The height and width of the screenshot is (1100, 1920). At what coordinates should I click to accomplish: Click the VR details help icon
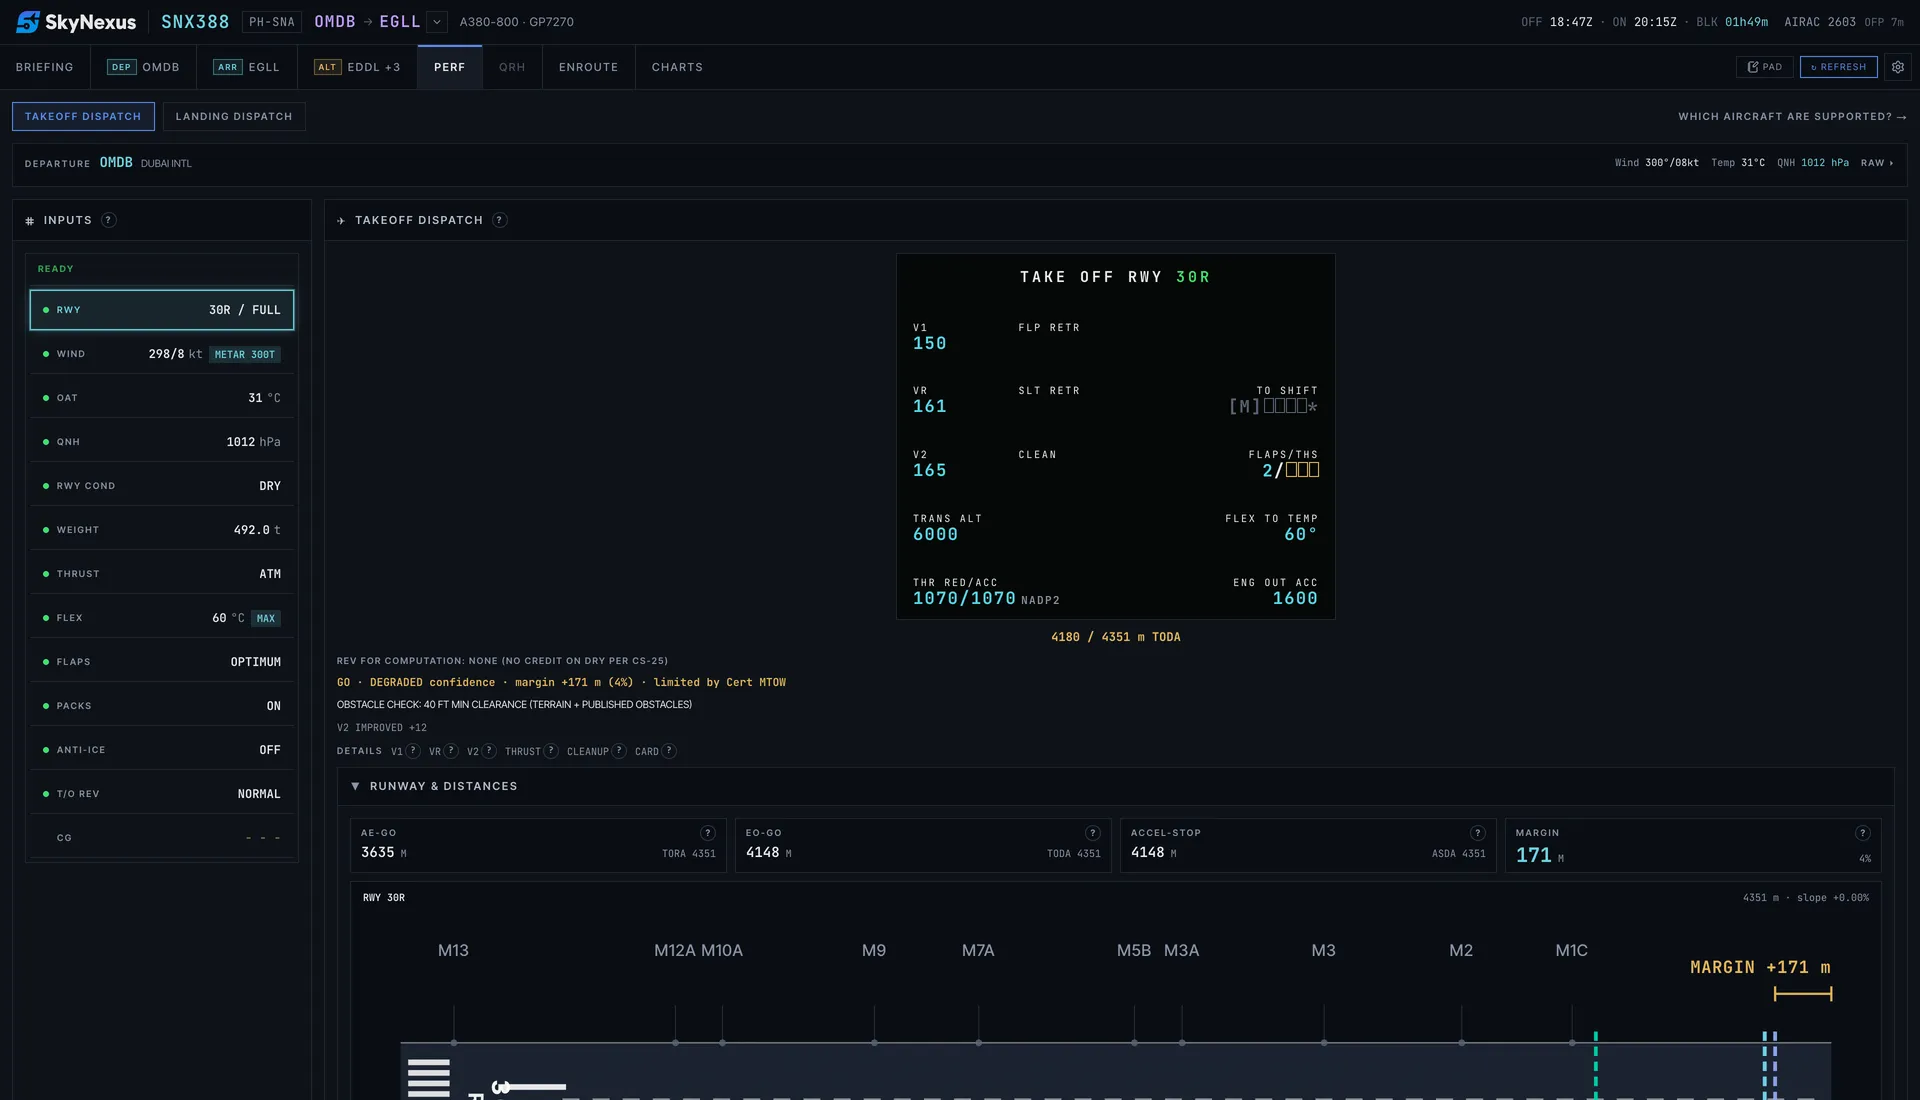point(451,751)
